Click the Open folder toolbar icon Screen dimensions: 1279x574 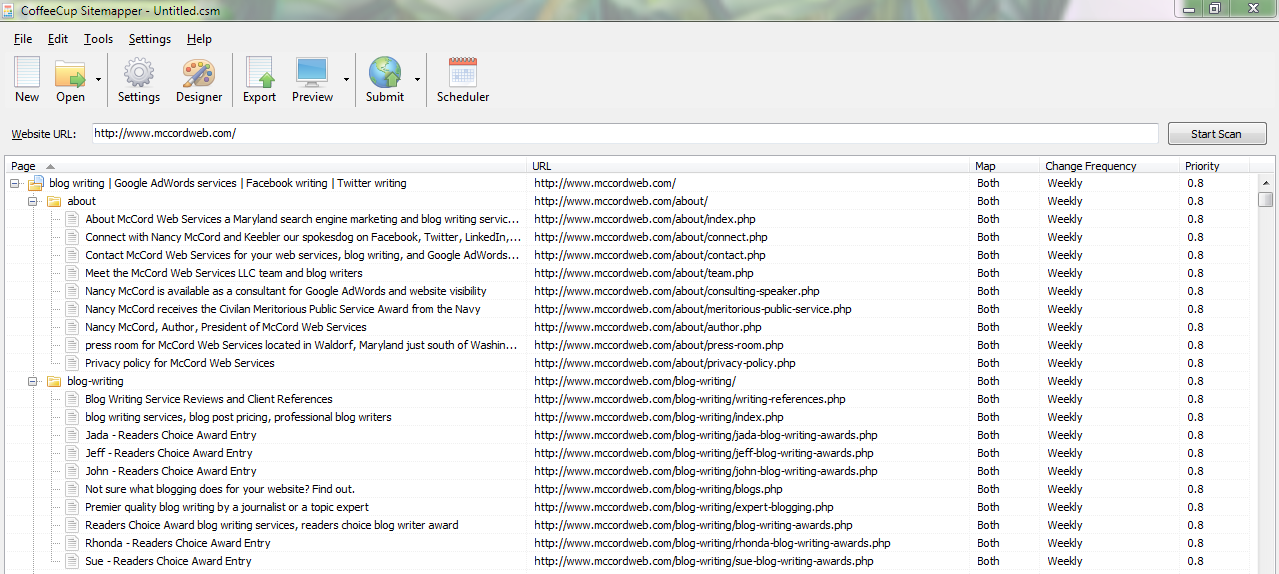point(70,72)
